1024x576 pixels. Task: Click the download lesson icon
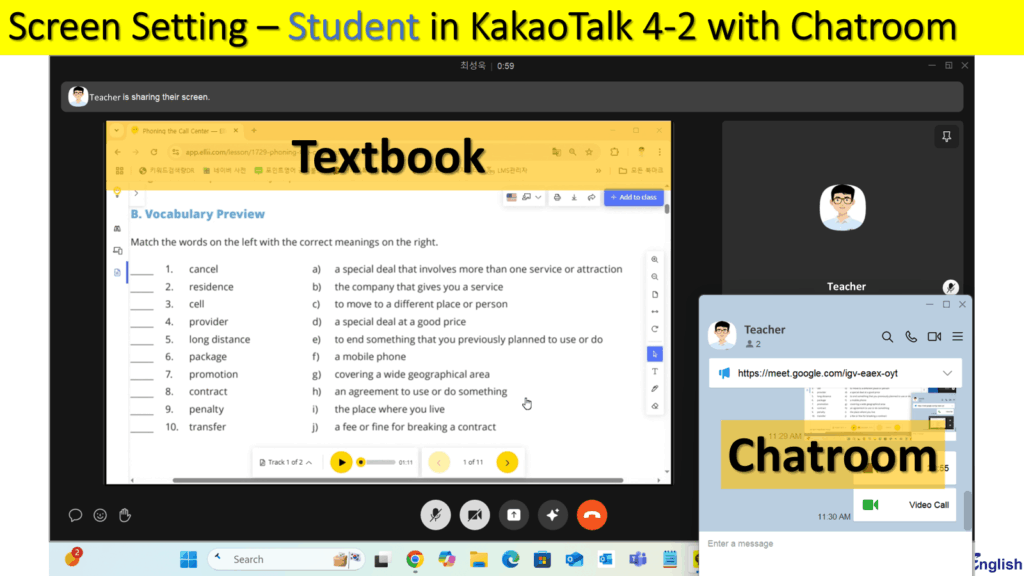pyautogui.click(x=574, y=197)
